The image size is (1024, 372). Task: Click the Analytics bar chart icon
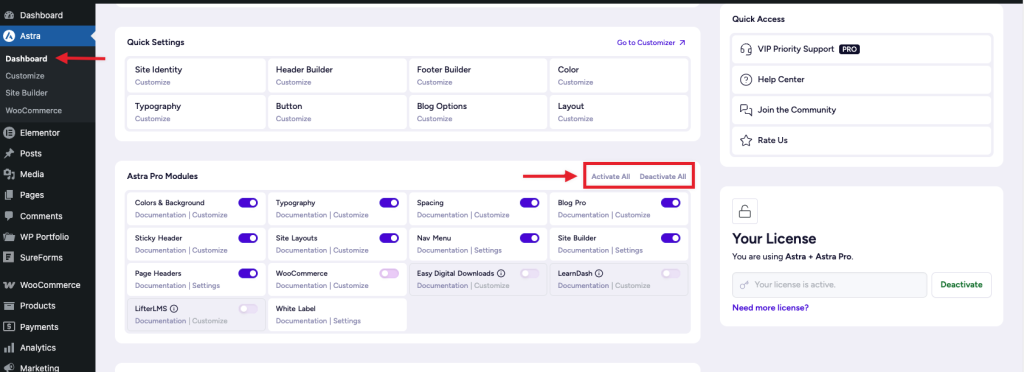click(x=8, y=348)
